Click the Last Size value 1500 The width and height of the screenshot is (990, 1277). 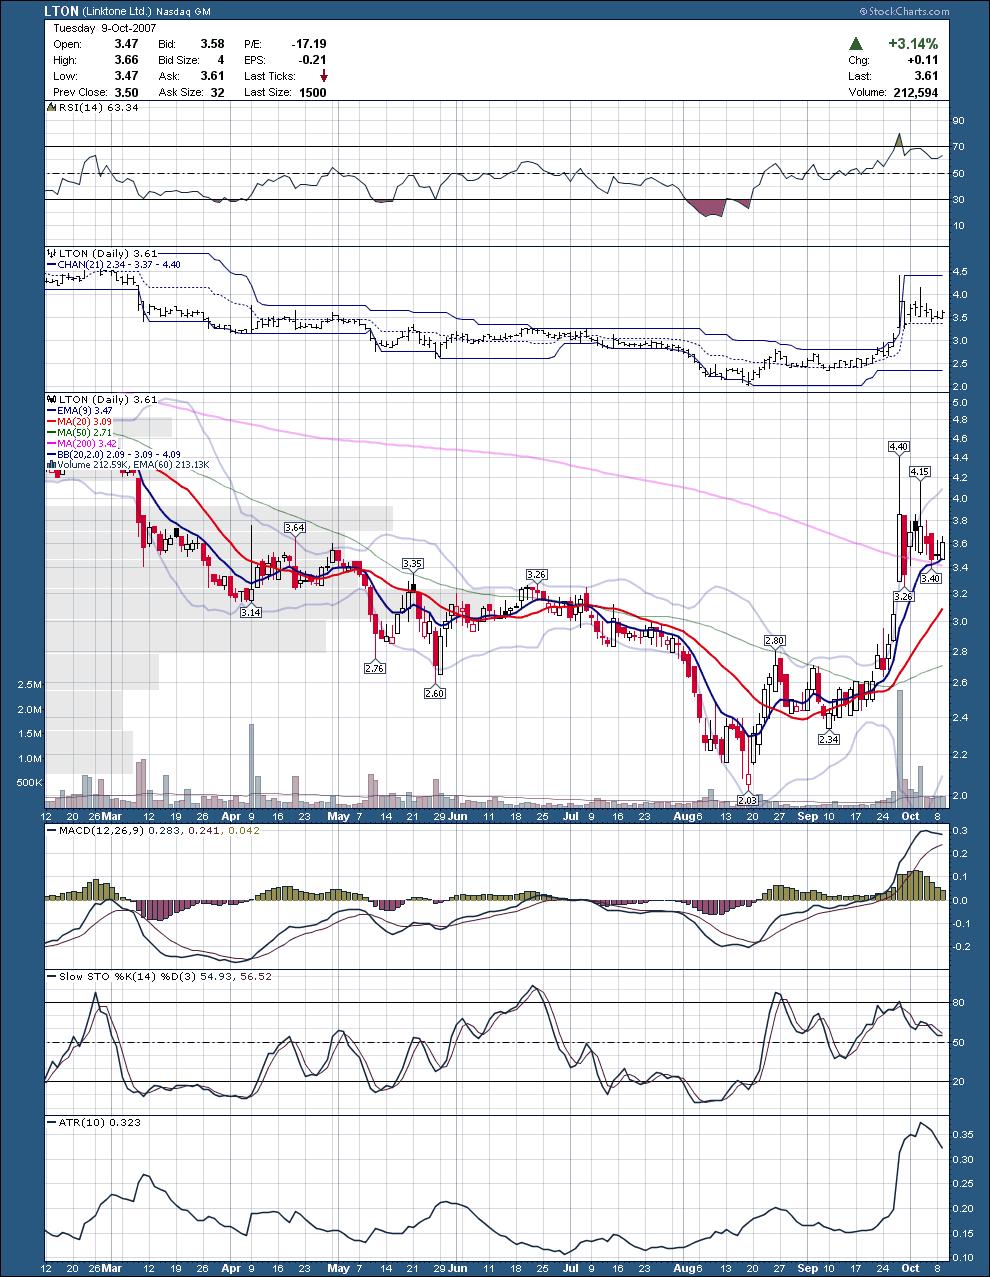pyautogui.click(x=313, y=92)
